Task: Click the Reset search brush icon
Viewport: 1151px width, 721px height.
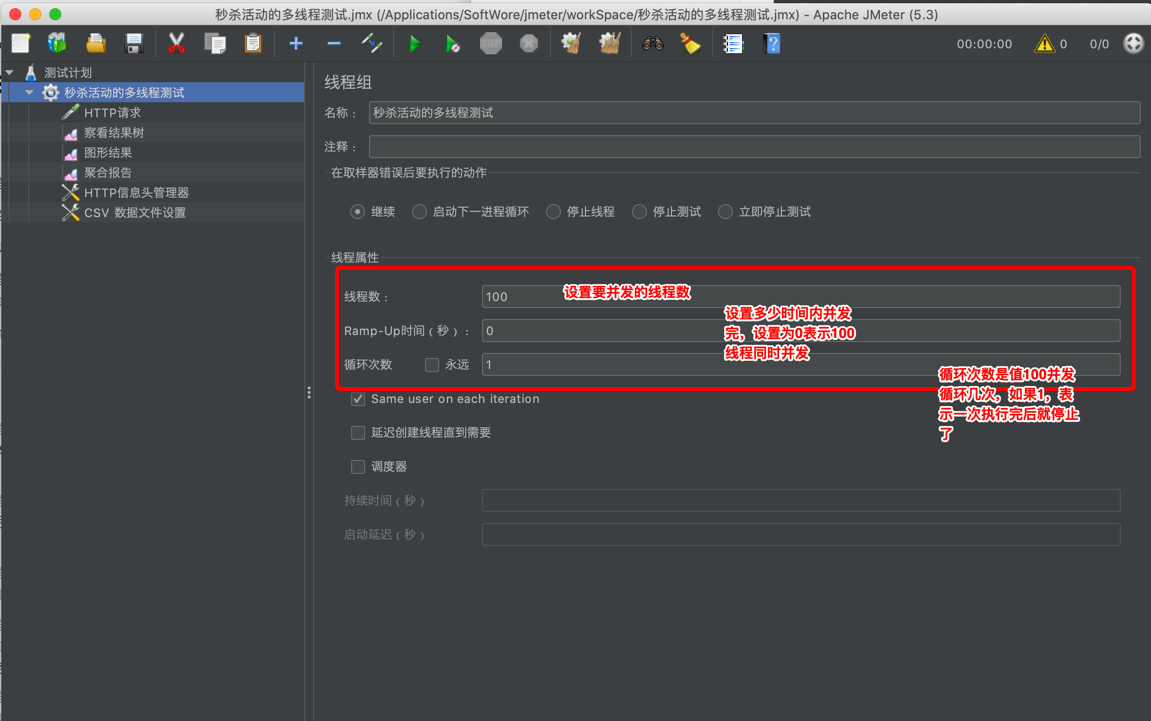Action: (690, 43)
